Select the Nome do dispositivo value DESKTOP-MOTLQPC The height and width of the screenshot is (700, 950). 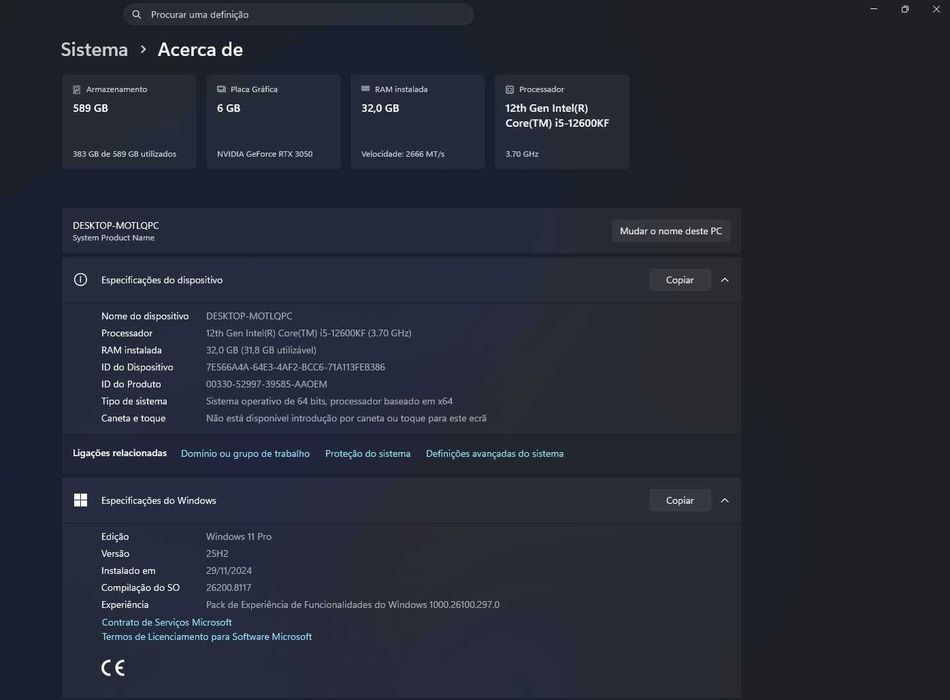(249, 316)
